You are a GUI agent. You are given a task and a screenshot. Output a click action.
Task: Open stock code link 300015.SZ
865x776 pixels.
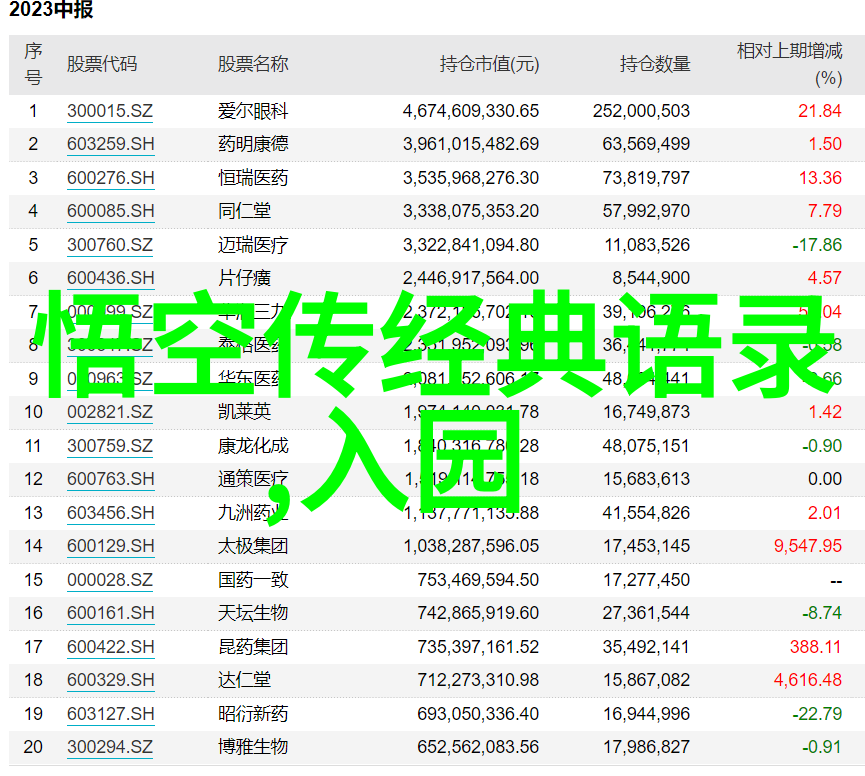click(110, 111)
